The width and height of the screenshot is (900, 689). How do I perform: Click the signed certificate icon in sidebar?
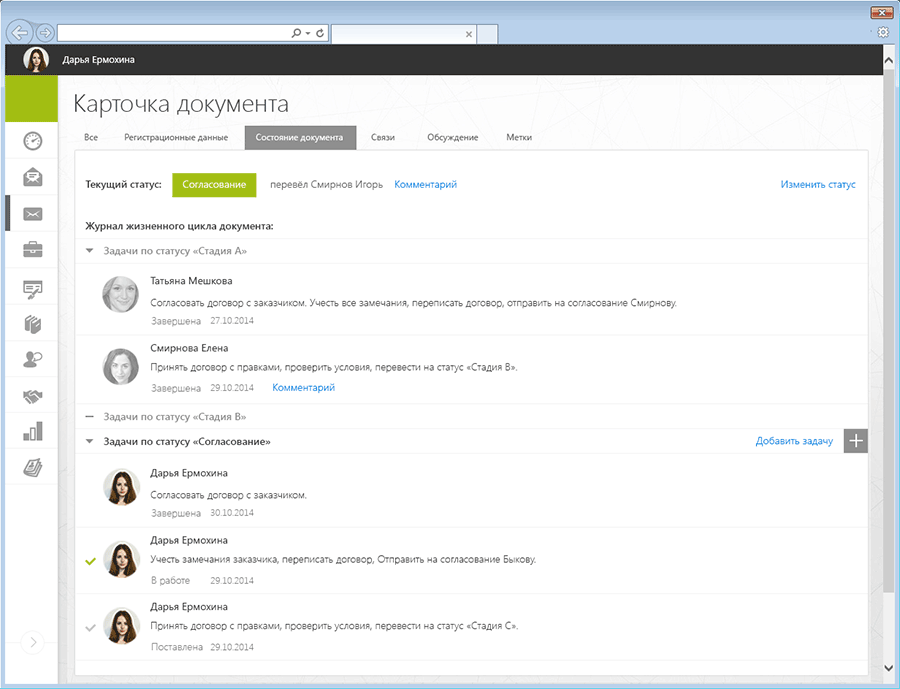[33, 289]
